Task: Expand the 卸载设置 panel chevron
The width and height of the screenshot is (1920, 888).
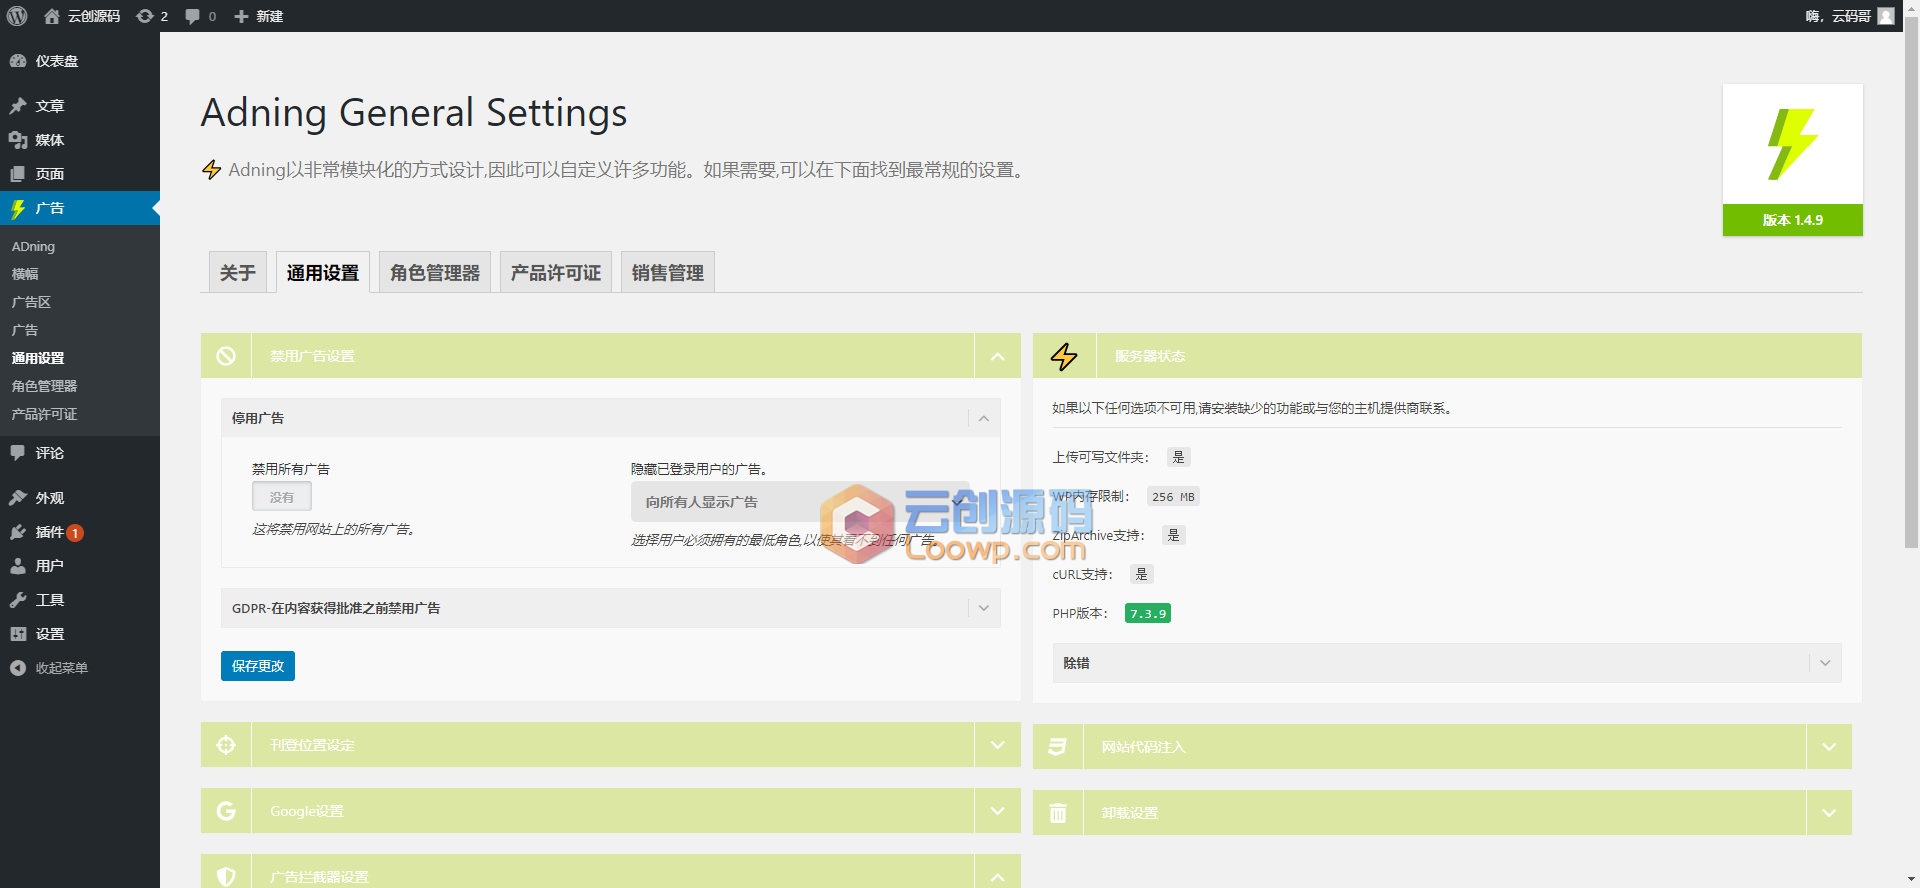Action: [x=1829, y=813]
